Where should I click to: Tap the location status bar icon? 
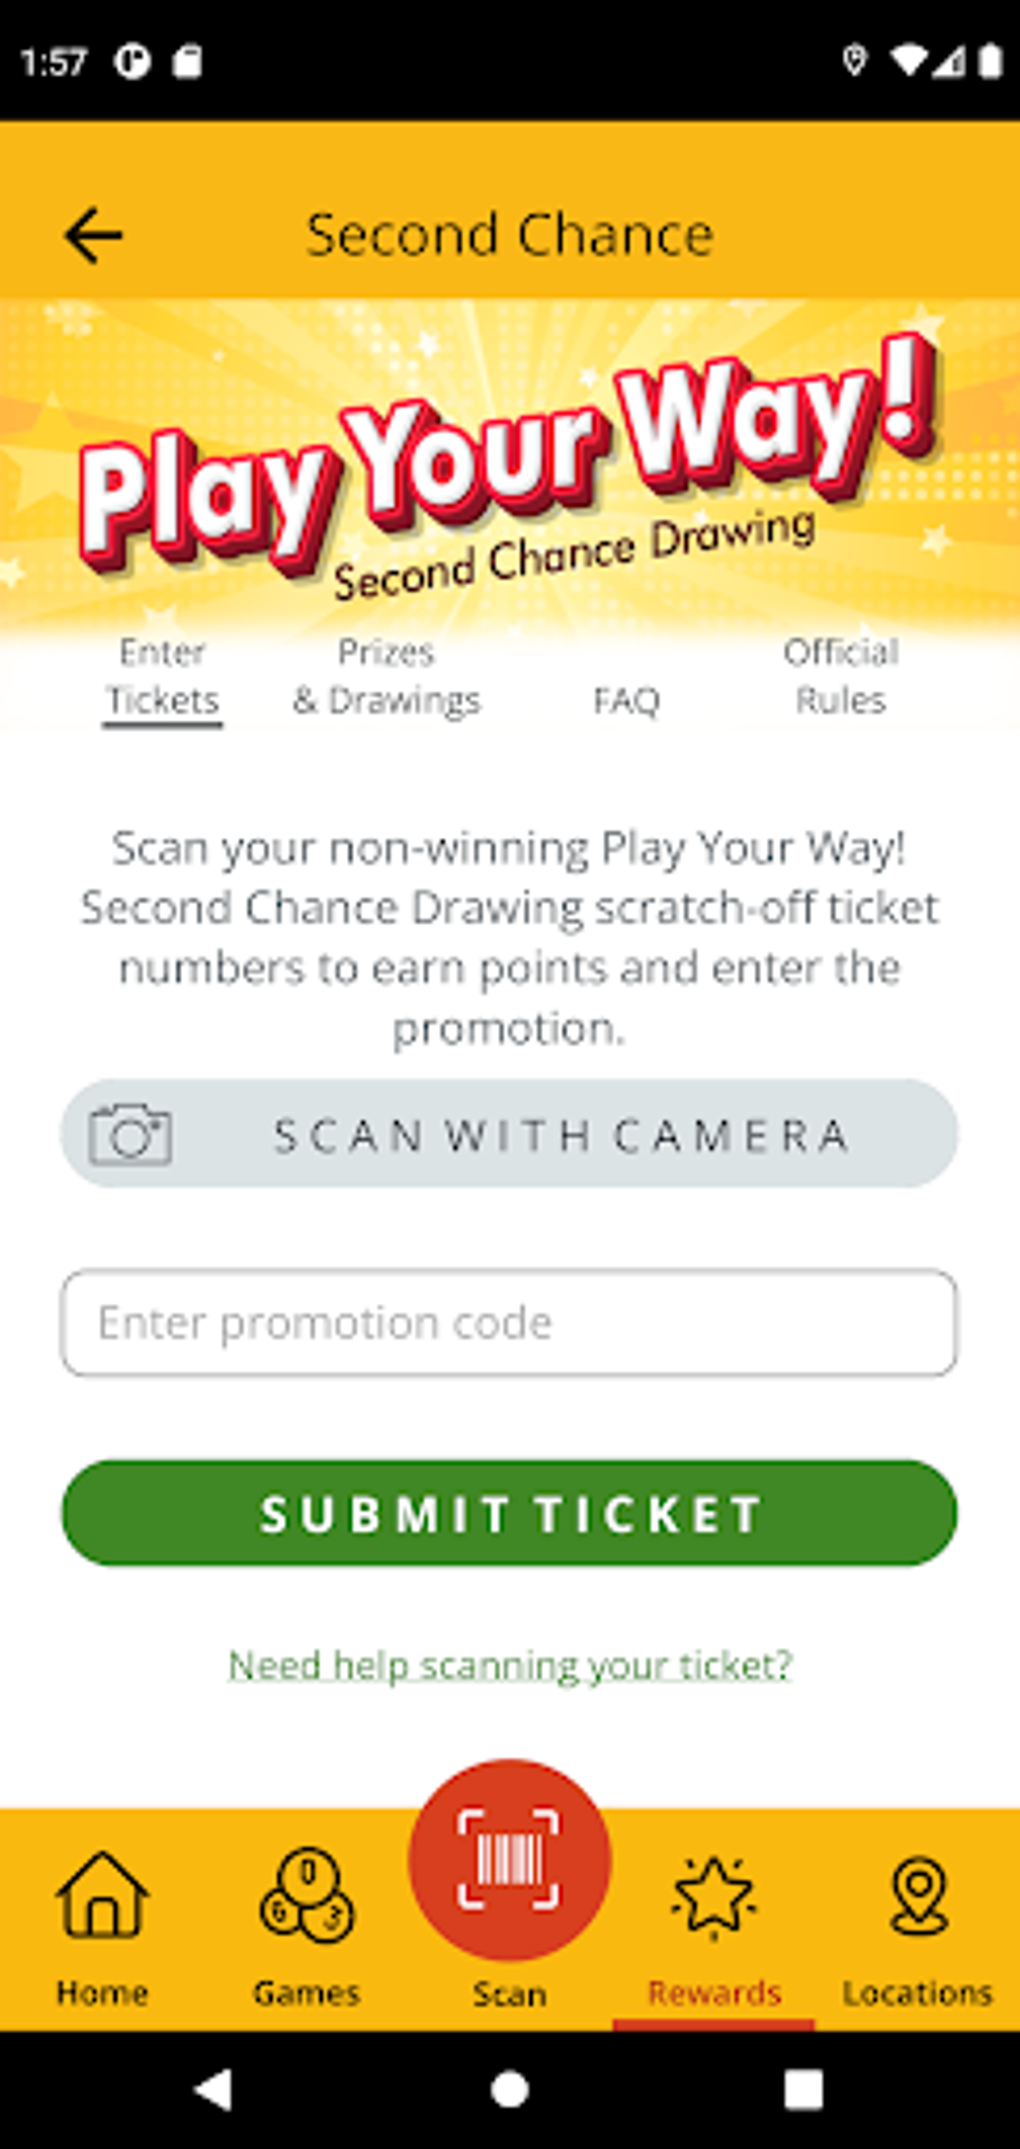853,61
